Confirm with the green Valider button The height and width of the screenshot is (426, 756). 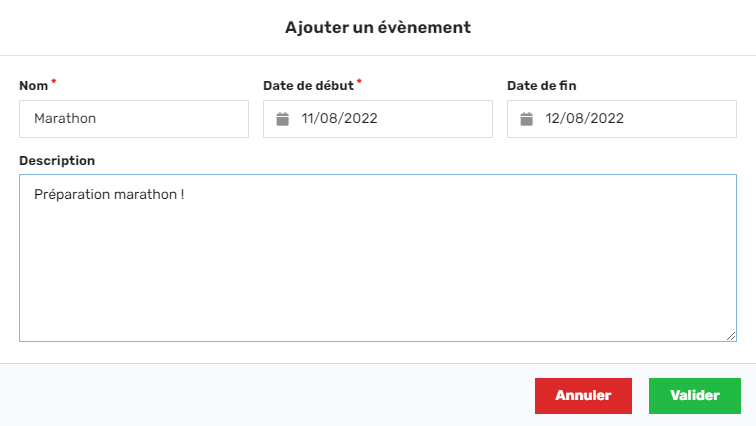click(x=695, y=396)
